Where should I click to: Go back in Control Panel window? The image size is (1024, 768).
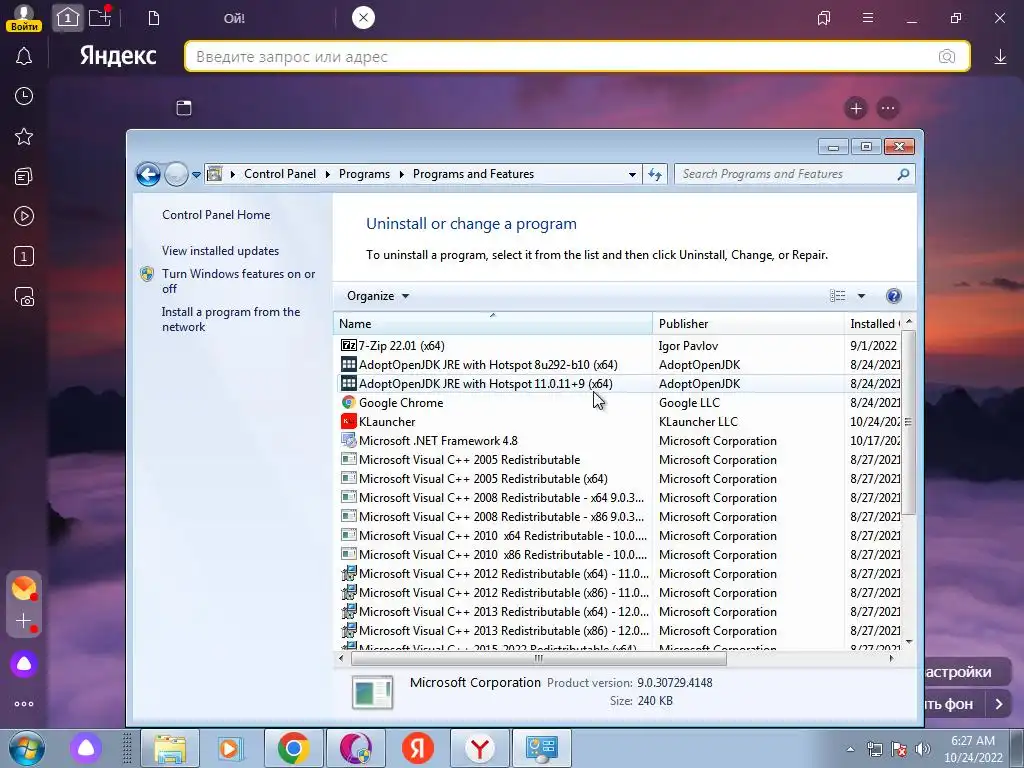(x=148, y=174)
